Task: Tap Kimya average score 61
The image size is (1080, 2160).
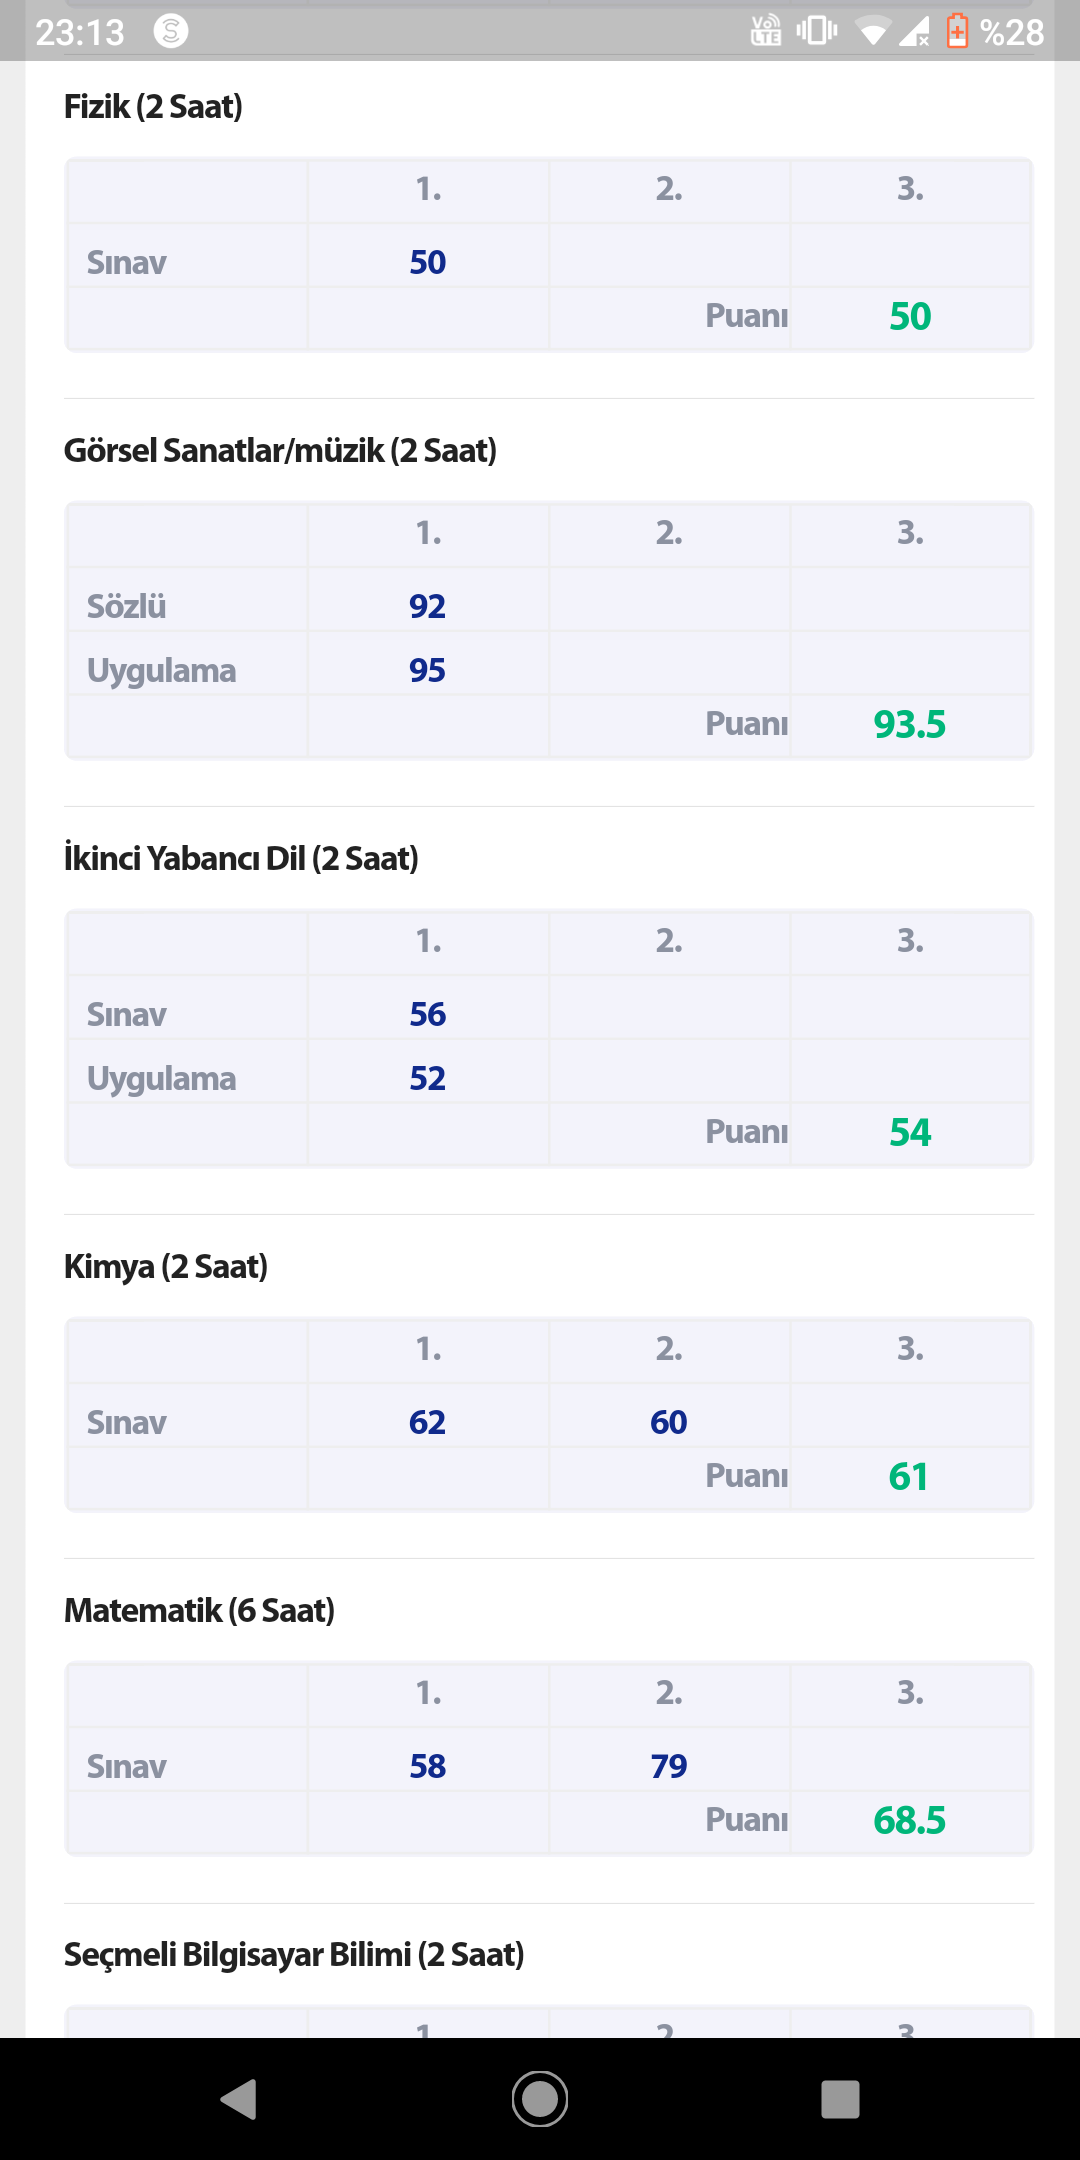Action: tap(909, 1476)
